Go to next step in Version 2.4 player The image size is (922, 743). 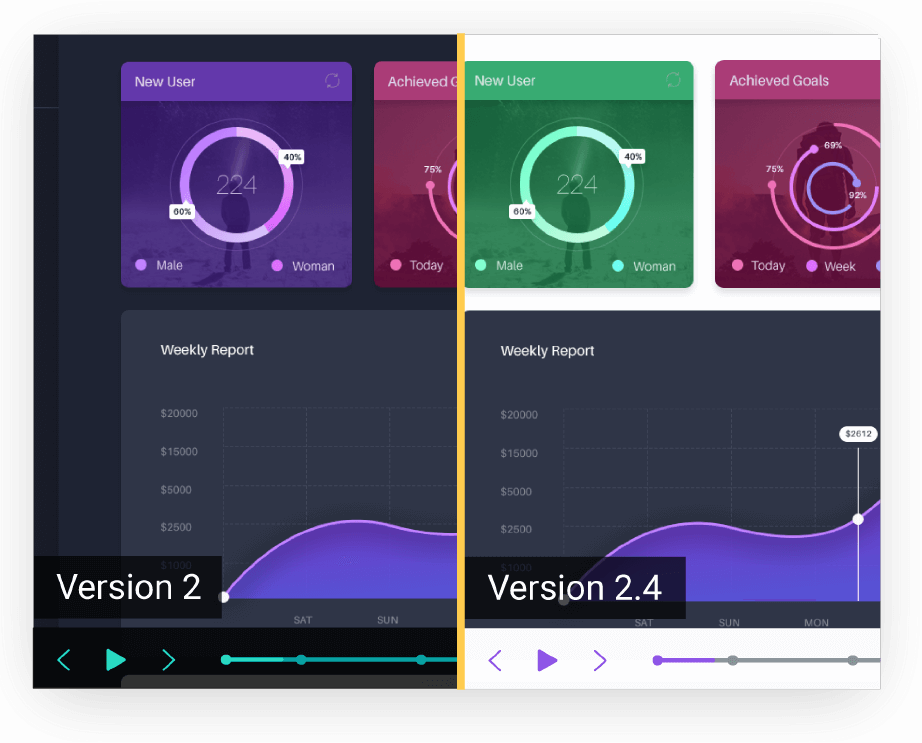point(600,660)
